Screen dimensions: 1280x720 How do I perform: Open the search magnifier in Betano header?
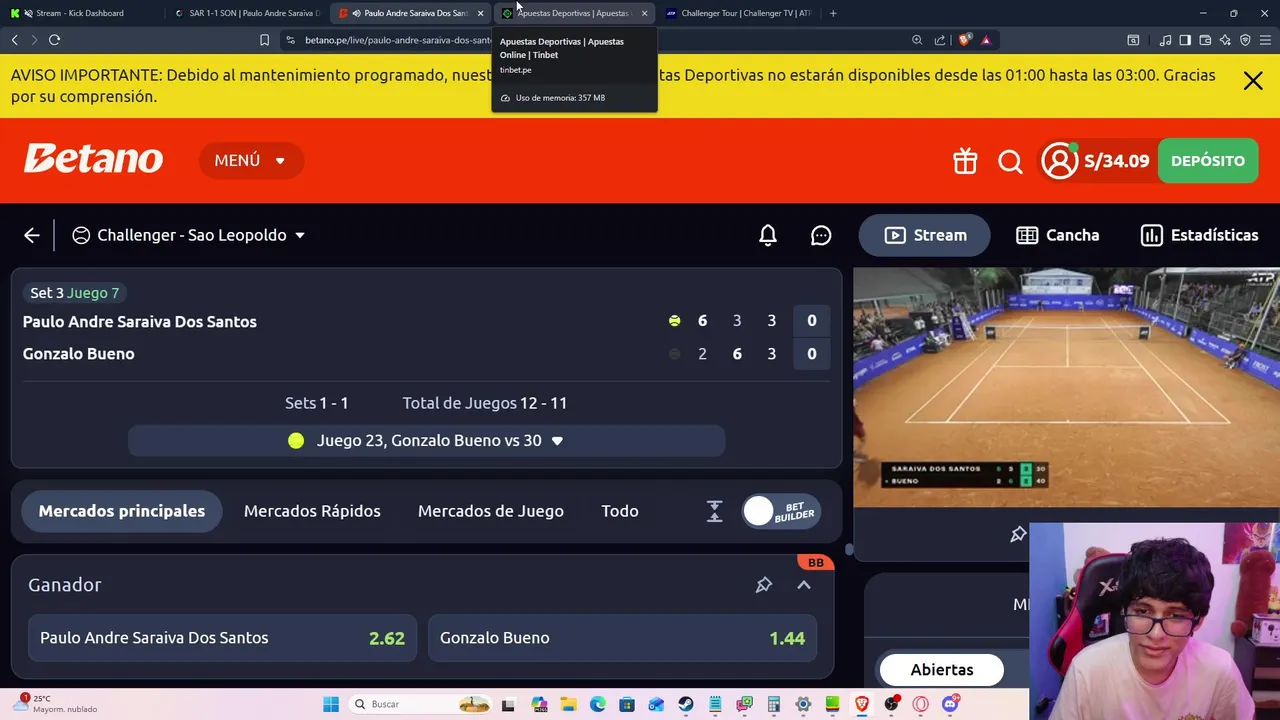click(x=1010, y=161)
